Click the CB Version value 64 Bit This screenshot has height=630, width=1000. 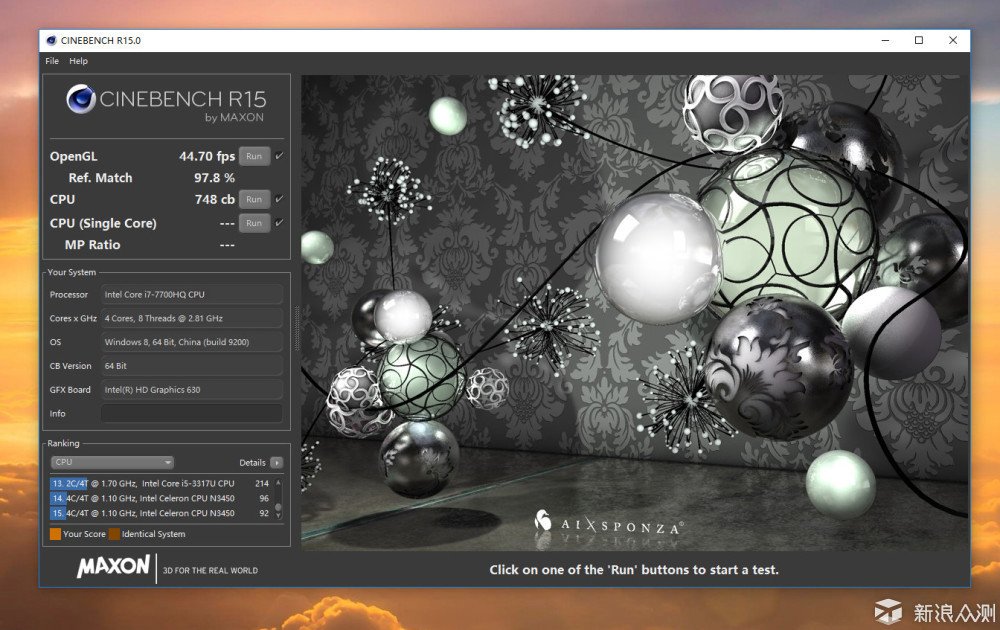pyautogui.click(x=191, y=366)
